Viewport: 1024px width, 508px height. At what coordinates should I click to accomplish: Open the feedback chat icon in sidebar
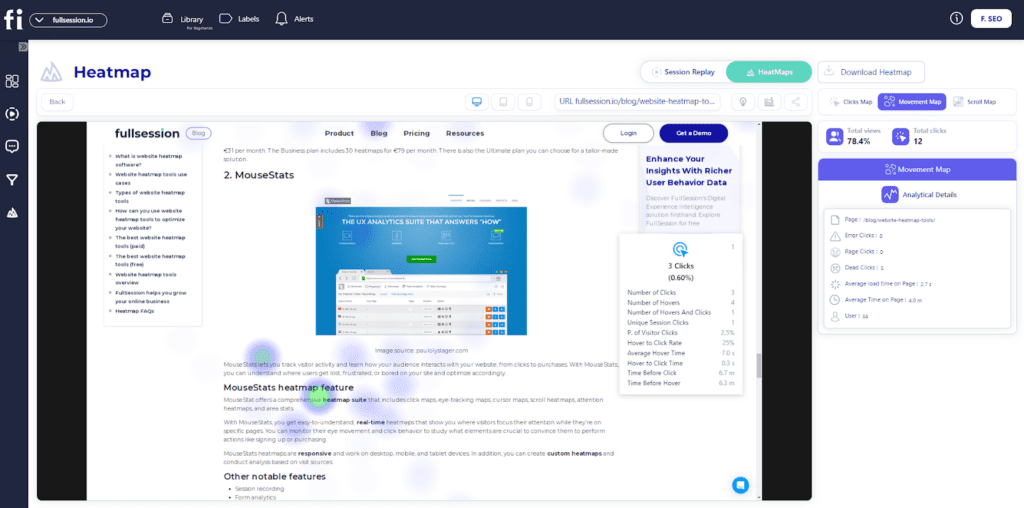coord(13,146)
